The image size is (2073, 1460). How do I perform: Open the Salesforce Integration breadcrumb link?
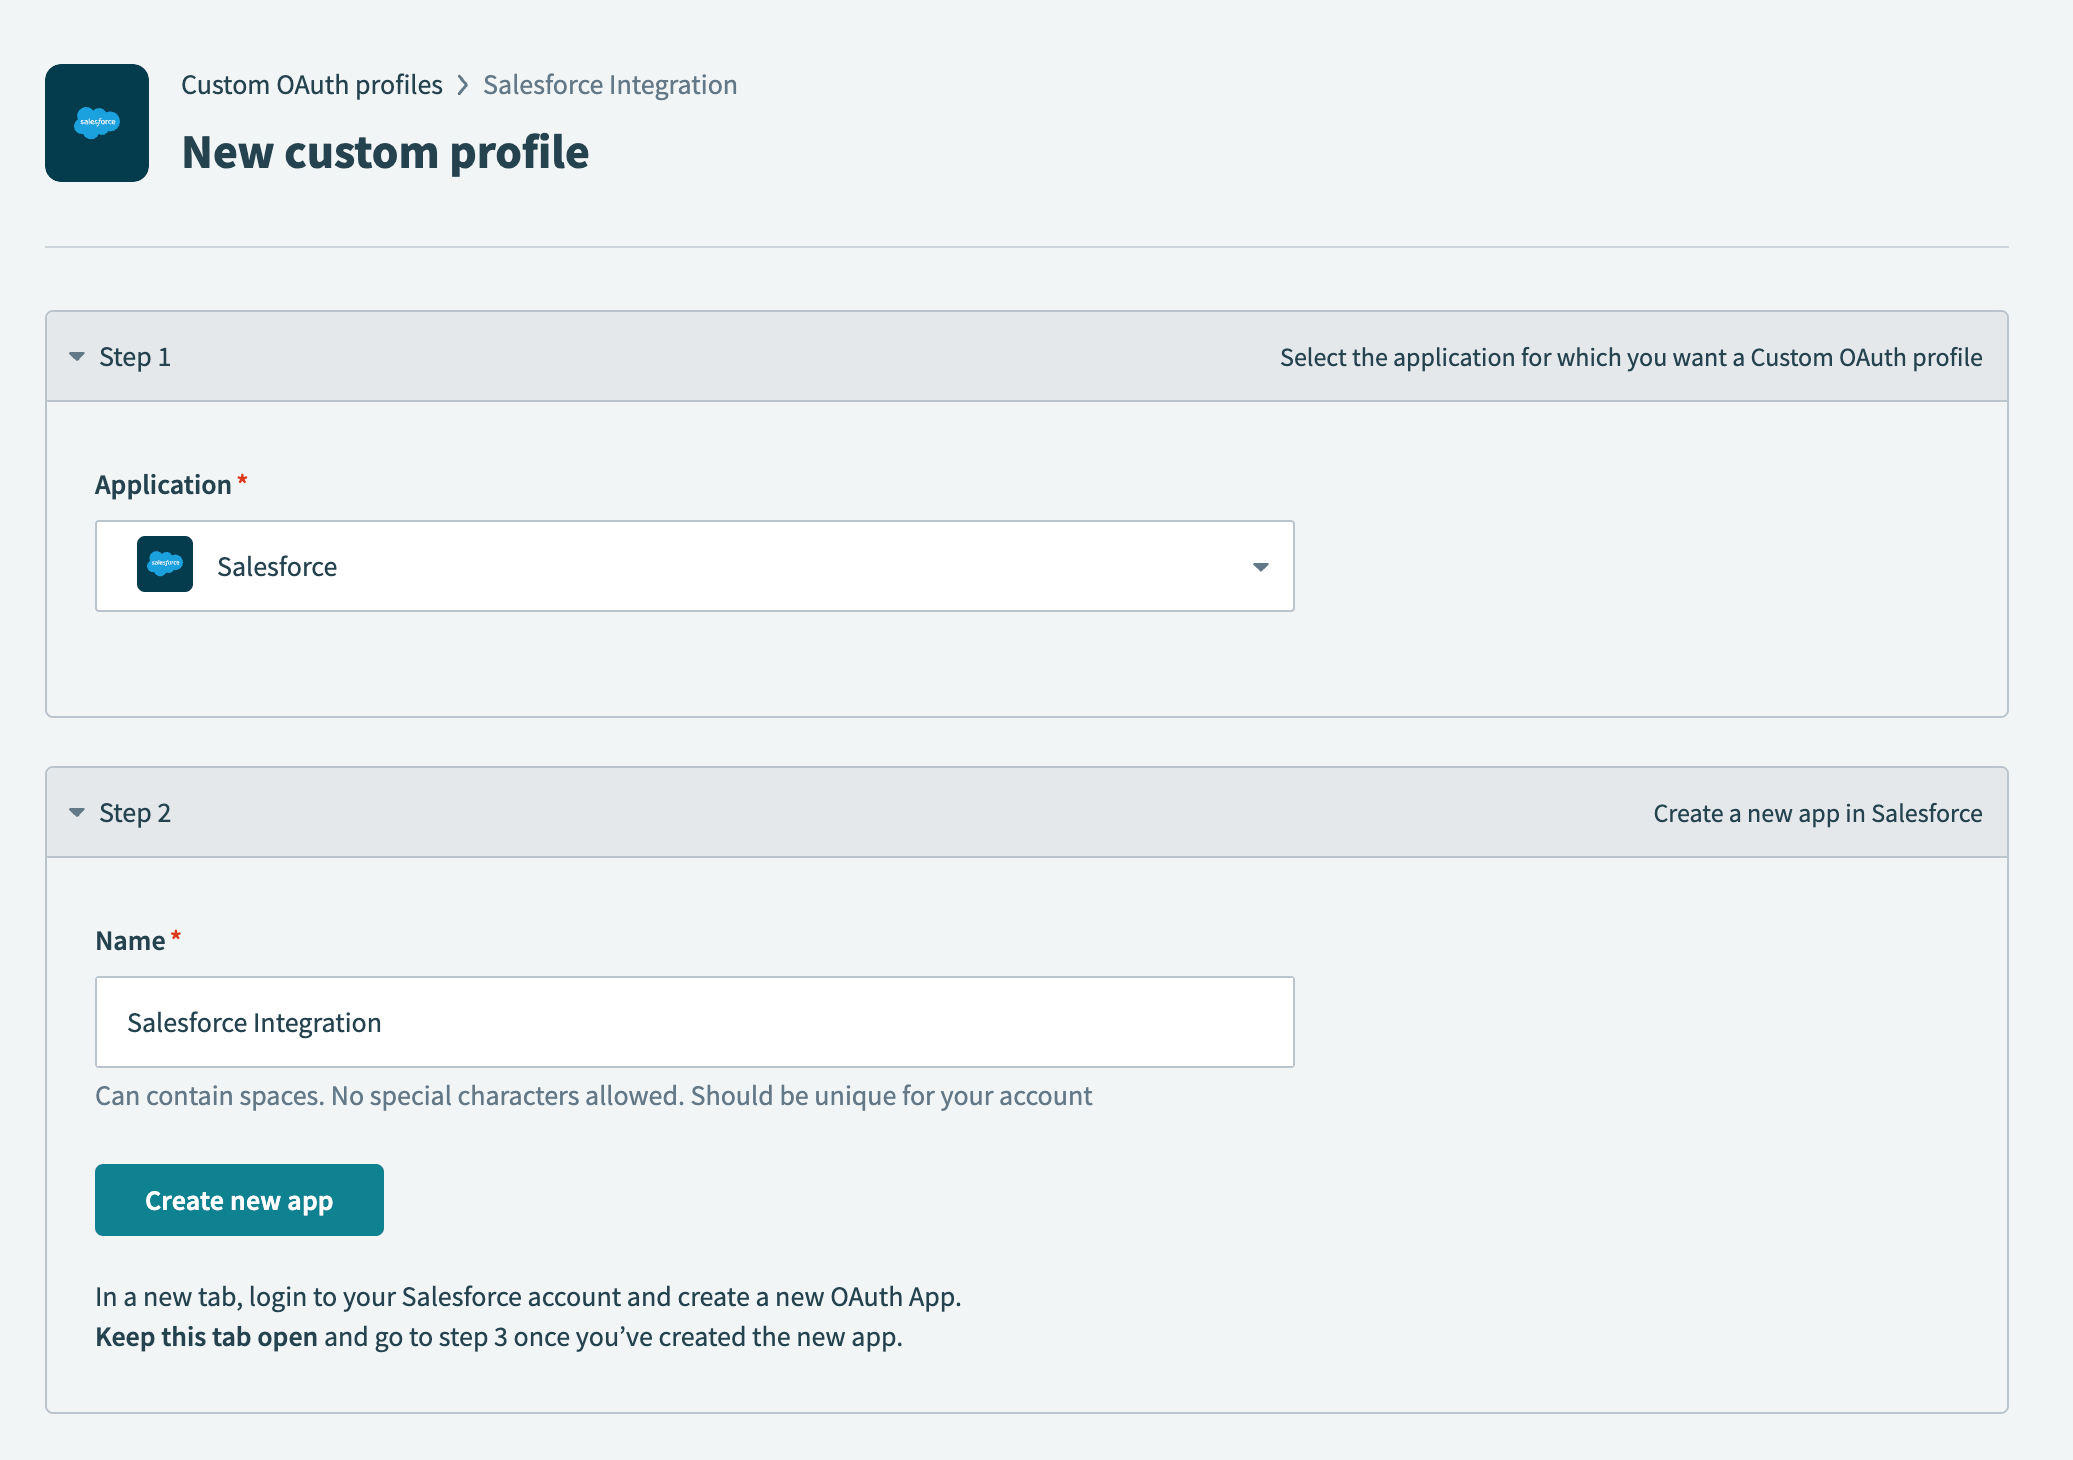point(609,84)
